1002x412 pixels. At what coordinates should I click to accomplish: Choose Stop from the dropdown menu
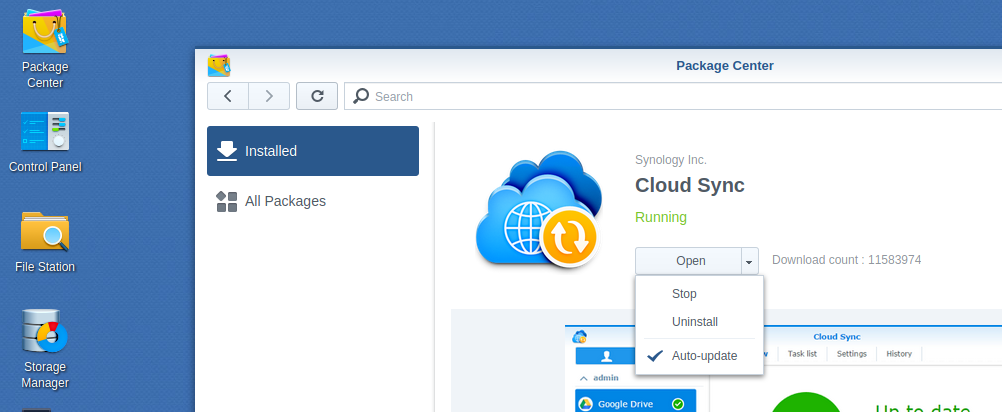pos(699,294)
